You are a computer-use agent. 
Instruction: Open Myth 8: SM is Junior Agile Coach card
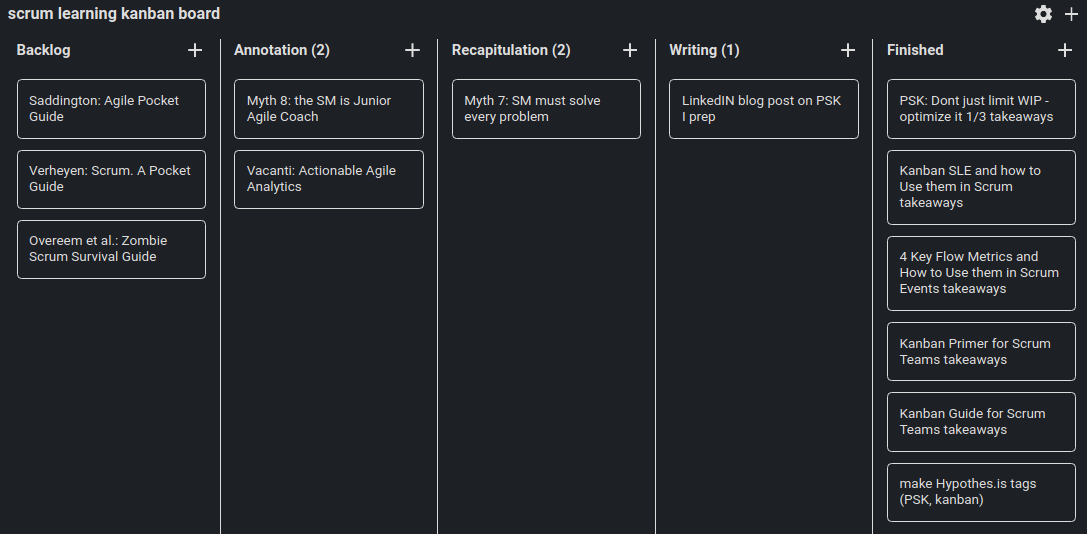(328, 109)
